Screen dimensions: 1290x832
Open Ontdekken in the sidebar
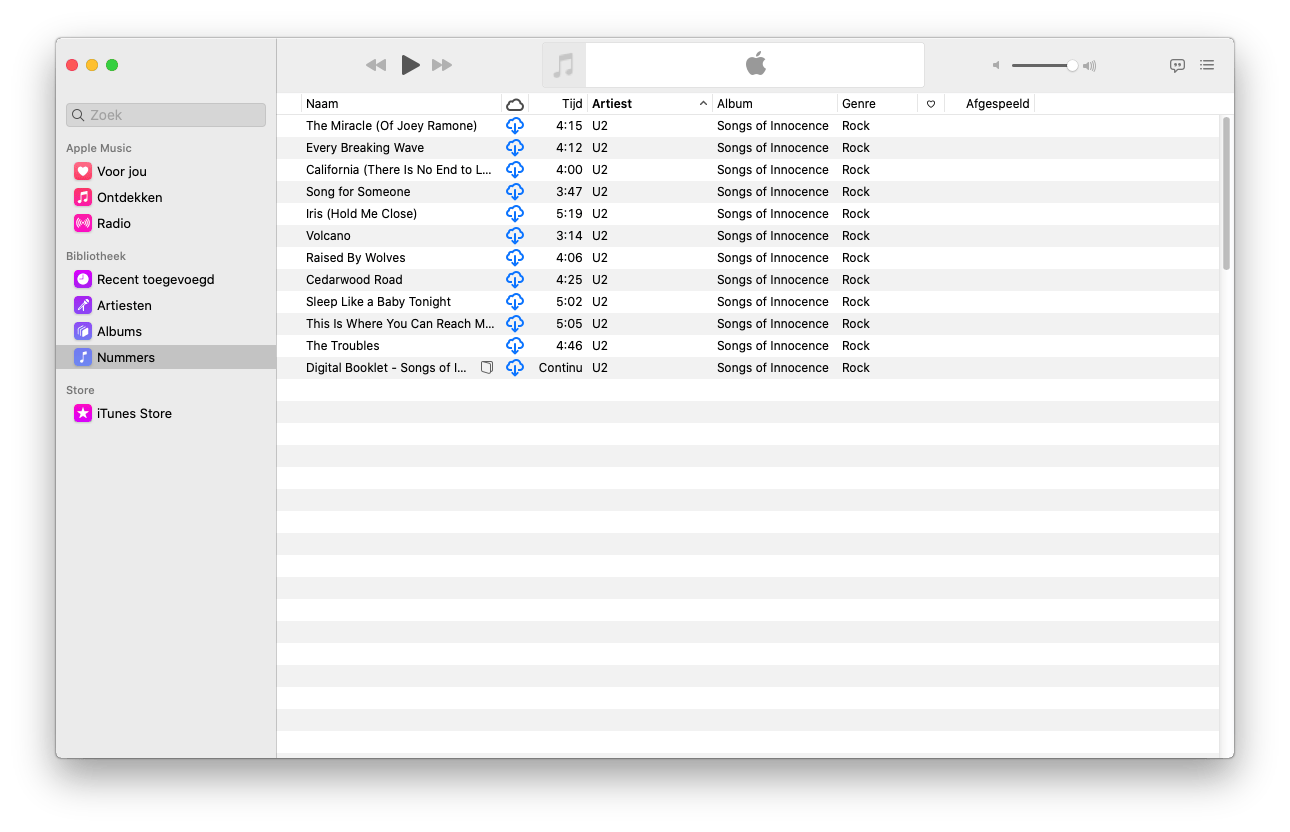point(166,197)
